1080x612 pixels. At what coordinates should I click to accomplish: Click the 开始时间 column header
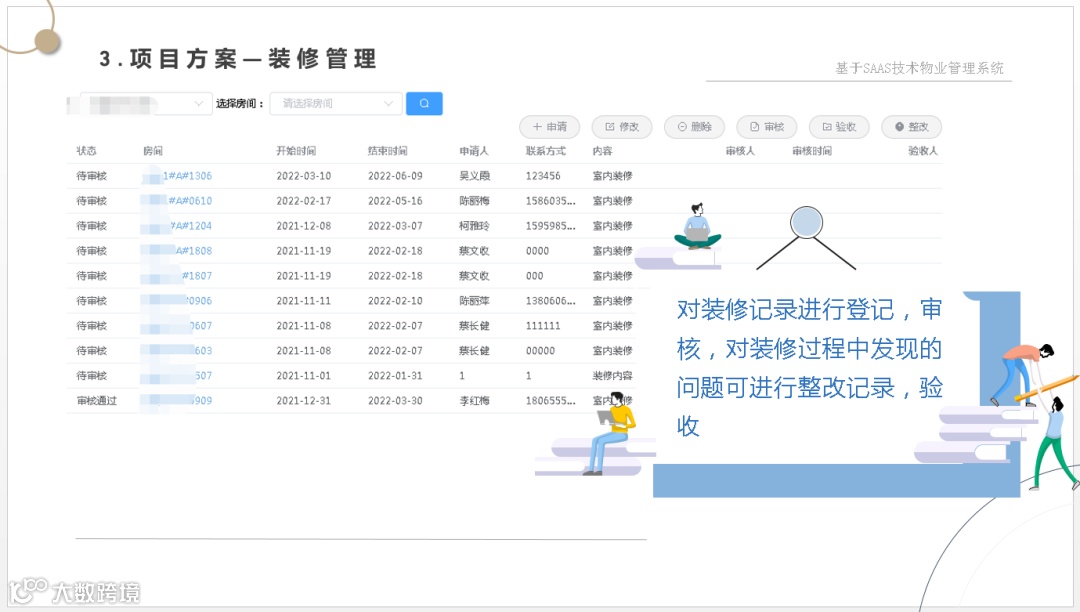pyautogui.click(x=296, y=151)
